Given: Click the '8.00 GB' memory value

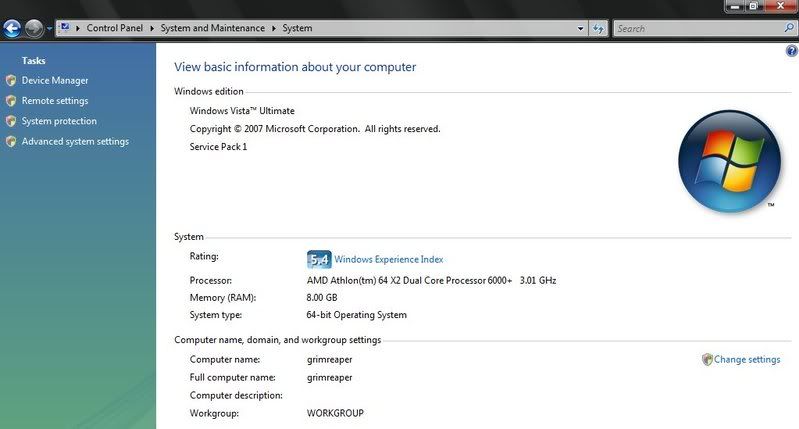Looking at the screenshot, I should (x=322, y=298).
